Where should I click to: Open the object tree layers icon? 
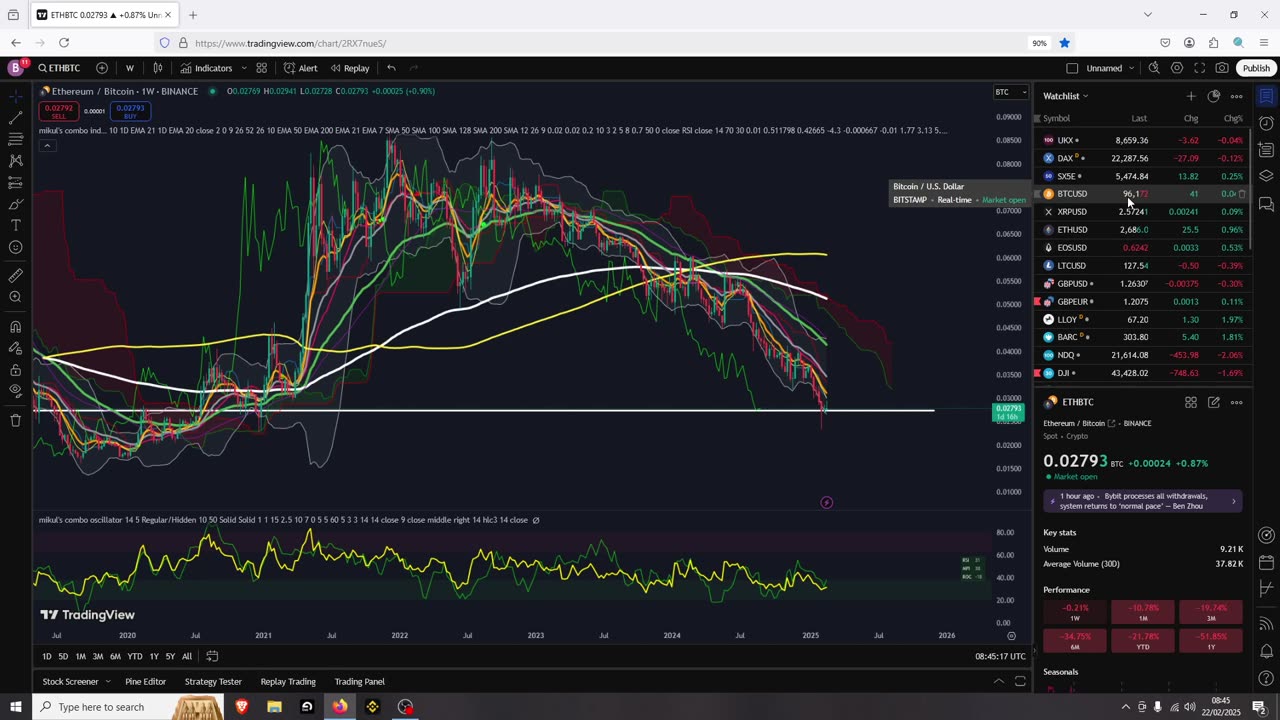click(1266, 177)
